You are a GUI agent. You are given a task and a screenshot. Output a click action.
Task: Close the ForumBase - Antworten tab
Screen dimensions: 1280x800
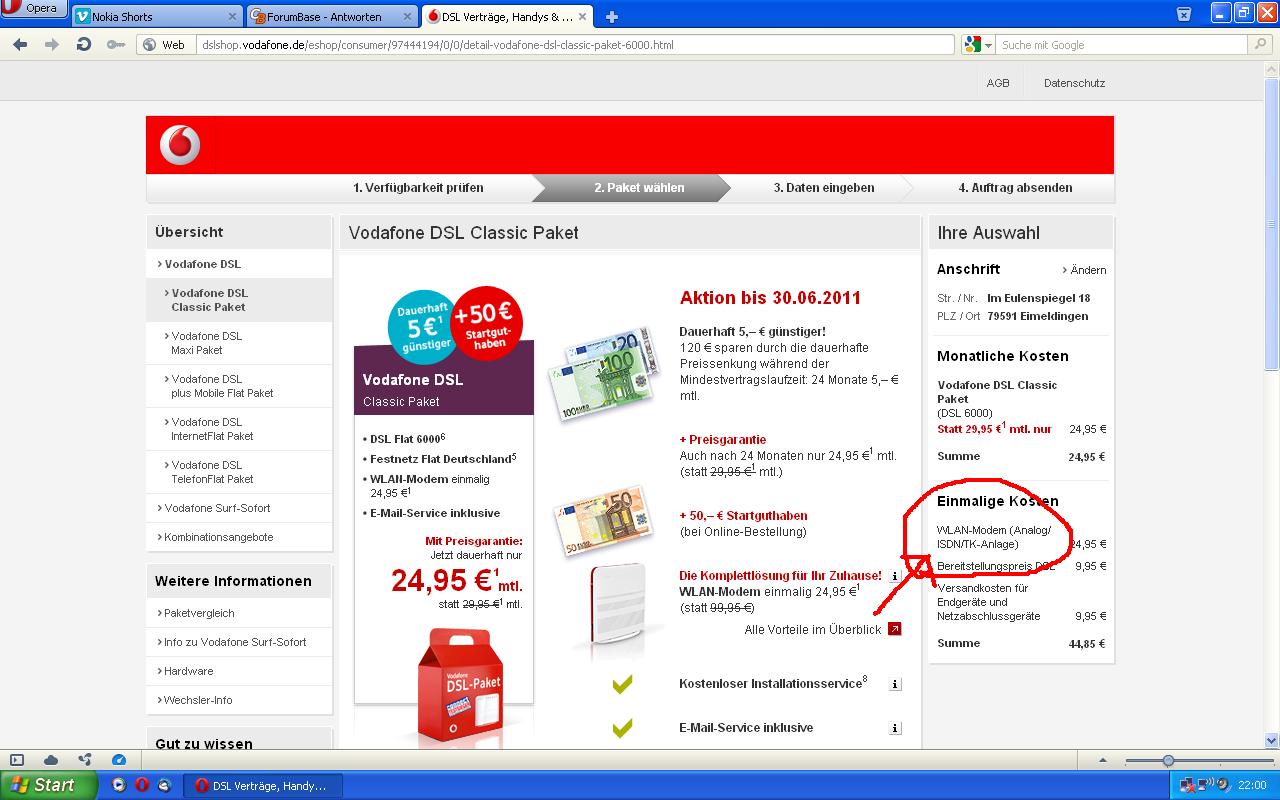pyautogui.click(x=408, y=16)
